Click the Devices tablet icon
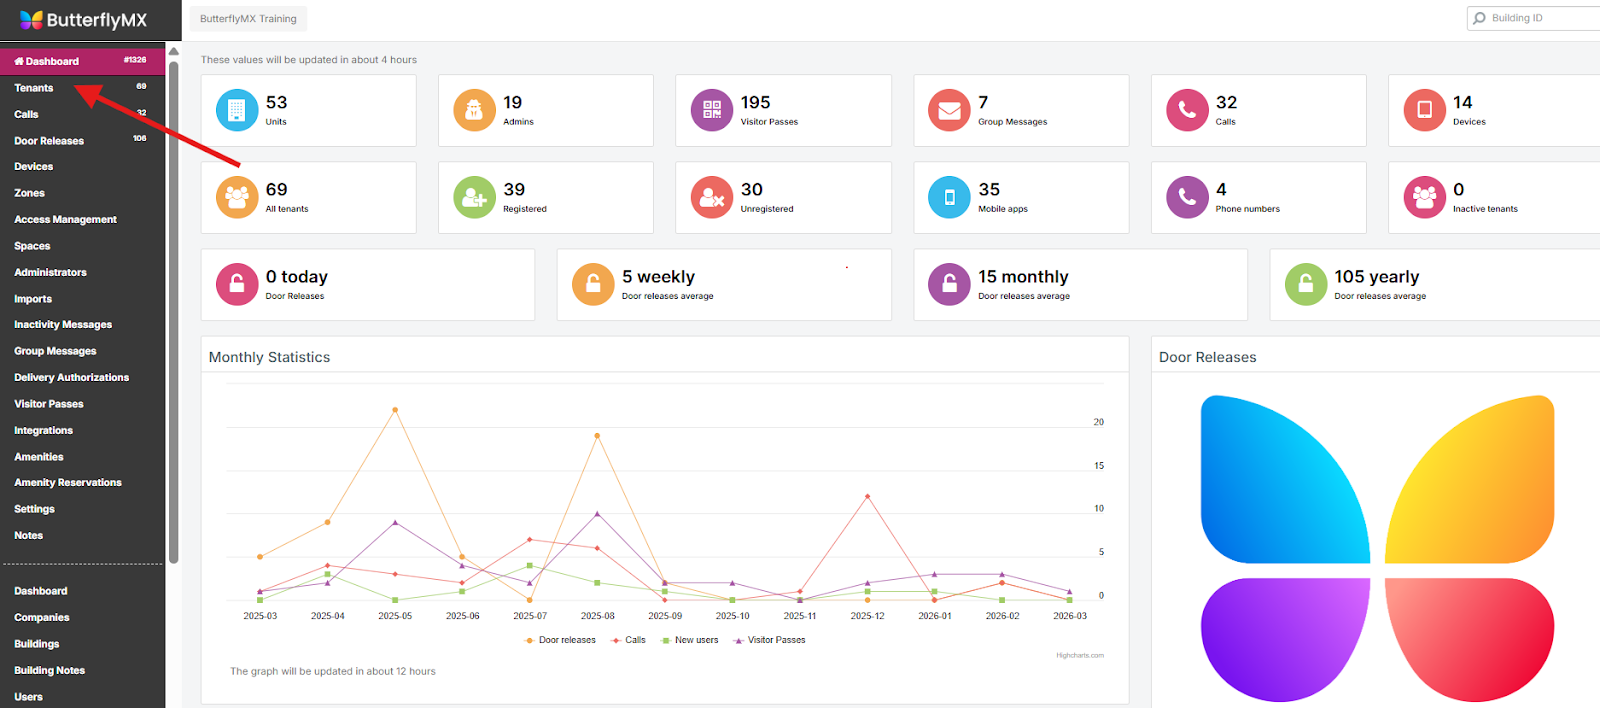 pos(1424,111)
